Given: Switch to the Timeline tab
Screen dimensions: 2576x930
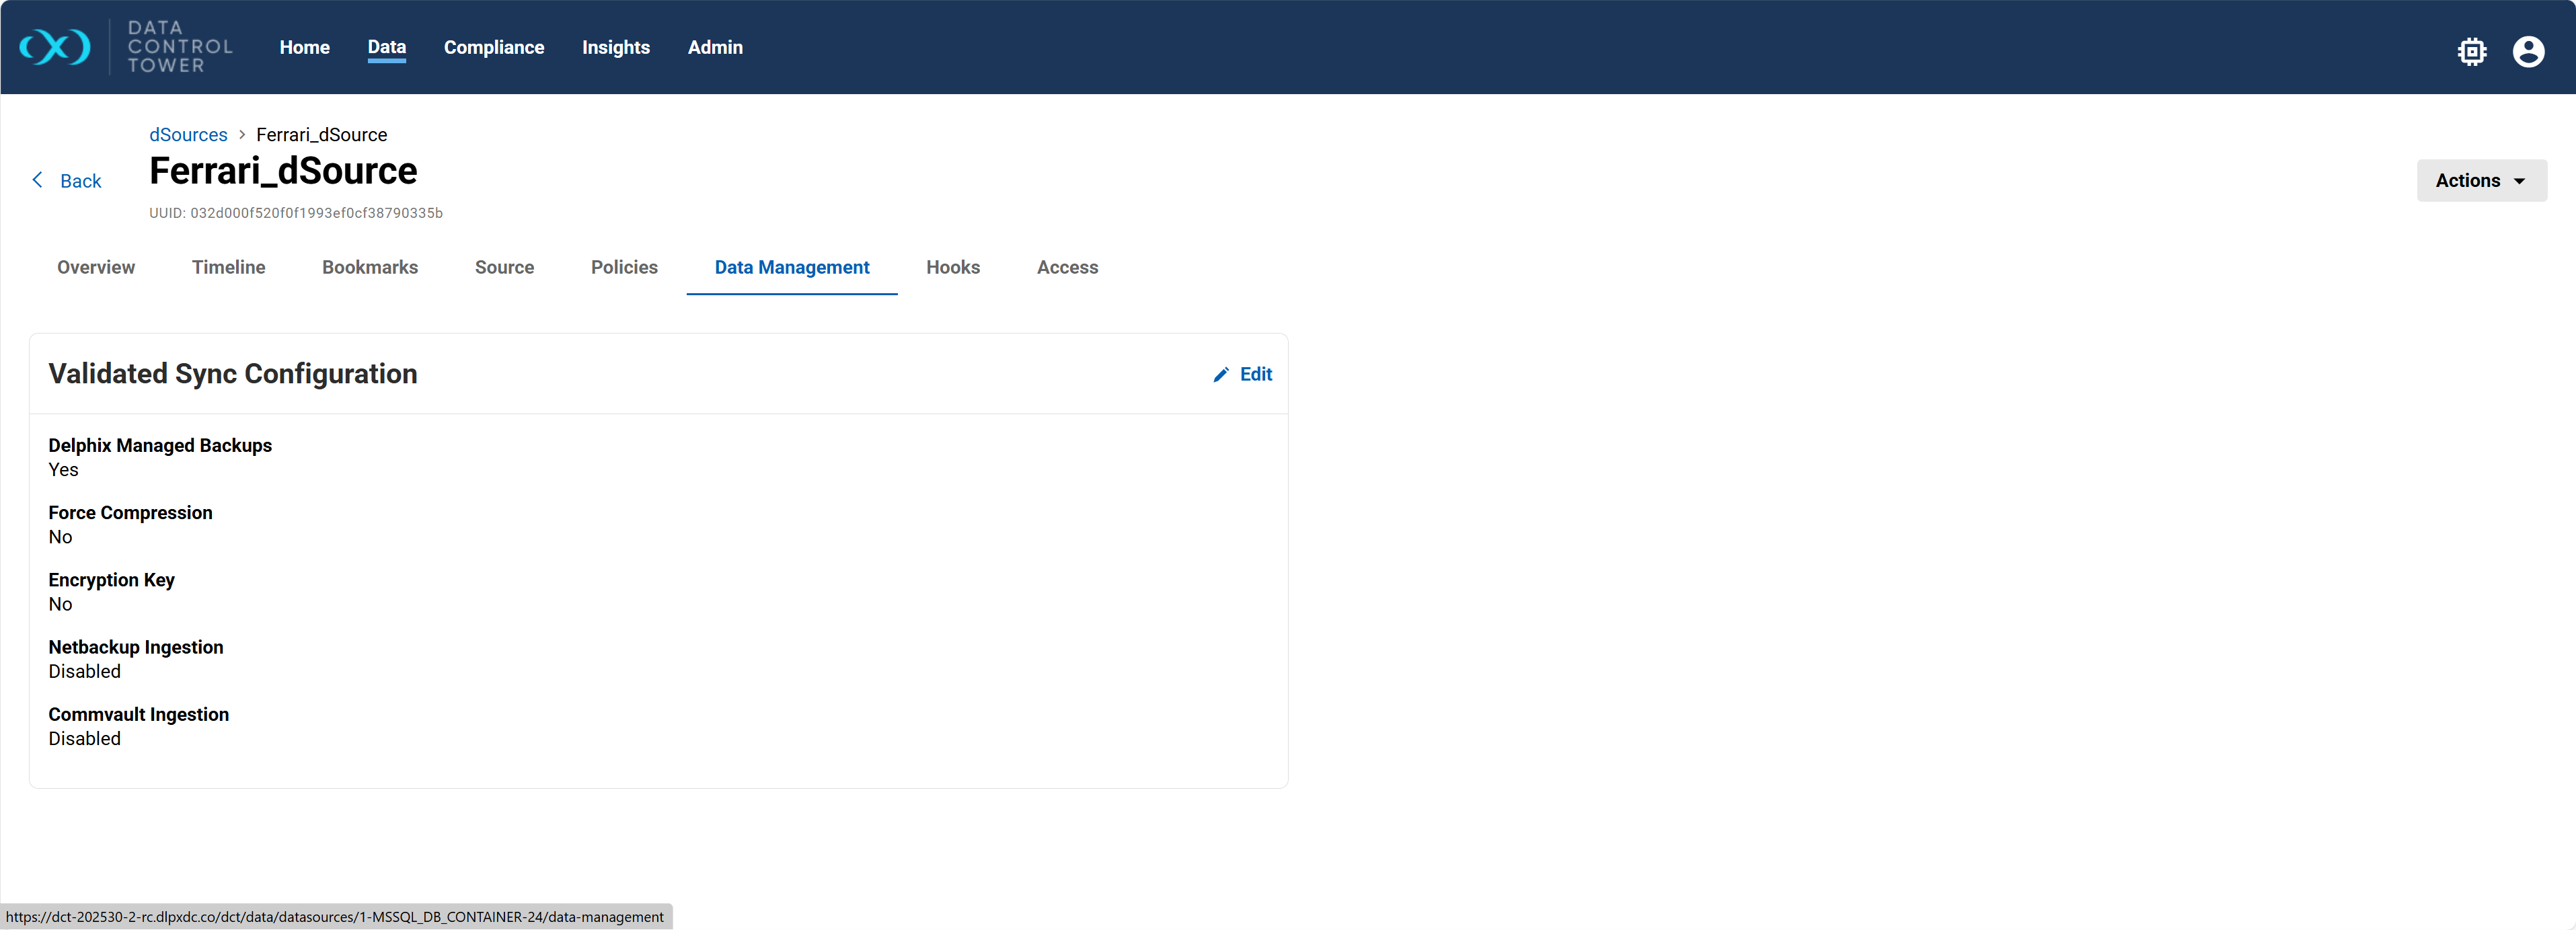Looking at the screenshot, I should [x=228, y=267].
